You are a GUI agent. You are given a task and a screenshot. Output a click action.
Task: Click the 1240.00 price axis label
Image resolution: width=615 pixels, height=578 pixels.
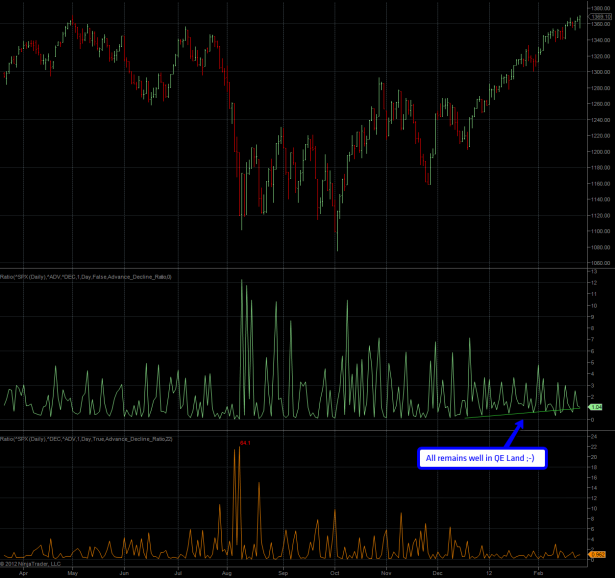(x=600, y=120)
